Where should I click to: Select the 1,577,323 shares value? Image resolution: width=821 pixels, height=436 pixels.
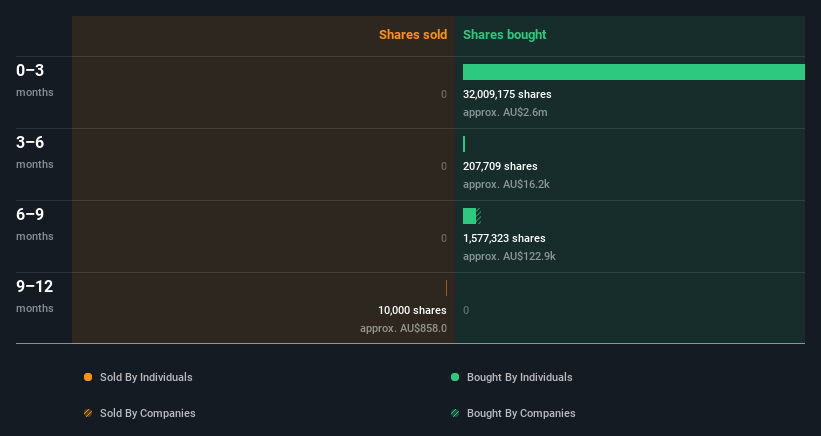[504, 238]
